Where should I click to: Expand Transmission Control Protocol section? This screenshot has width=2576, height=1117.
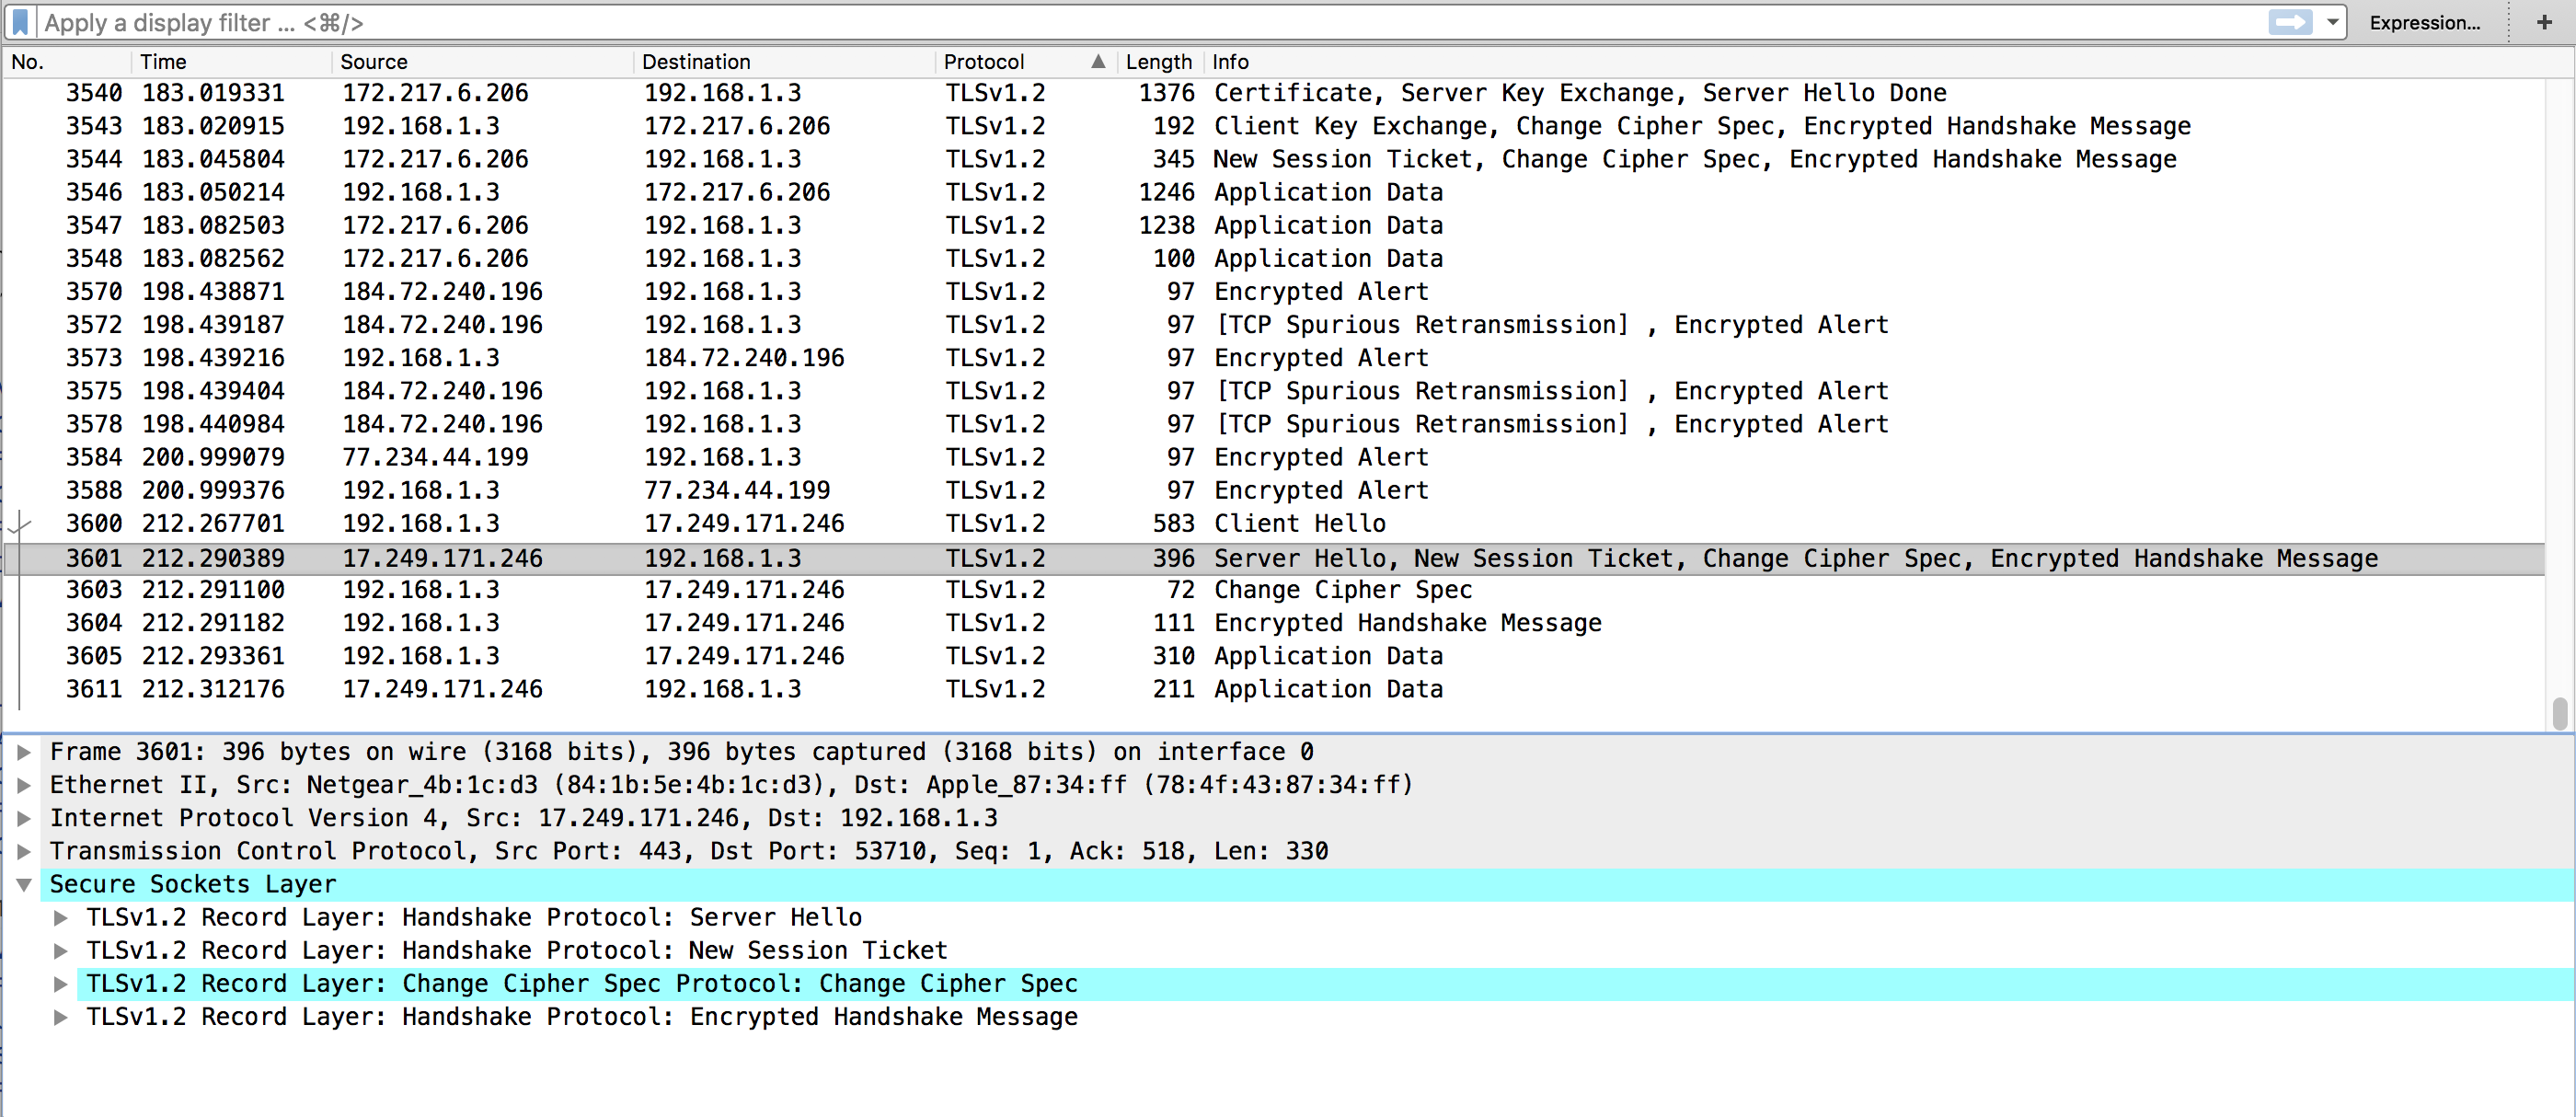[x=25, y=851]
